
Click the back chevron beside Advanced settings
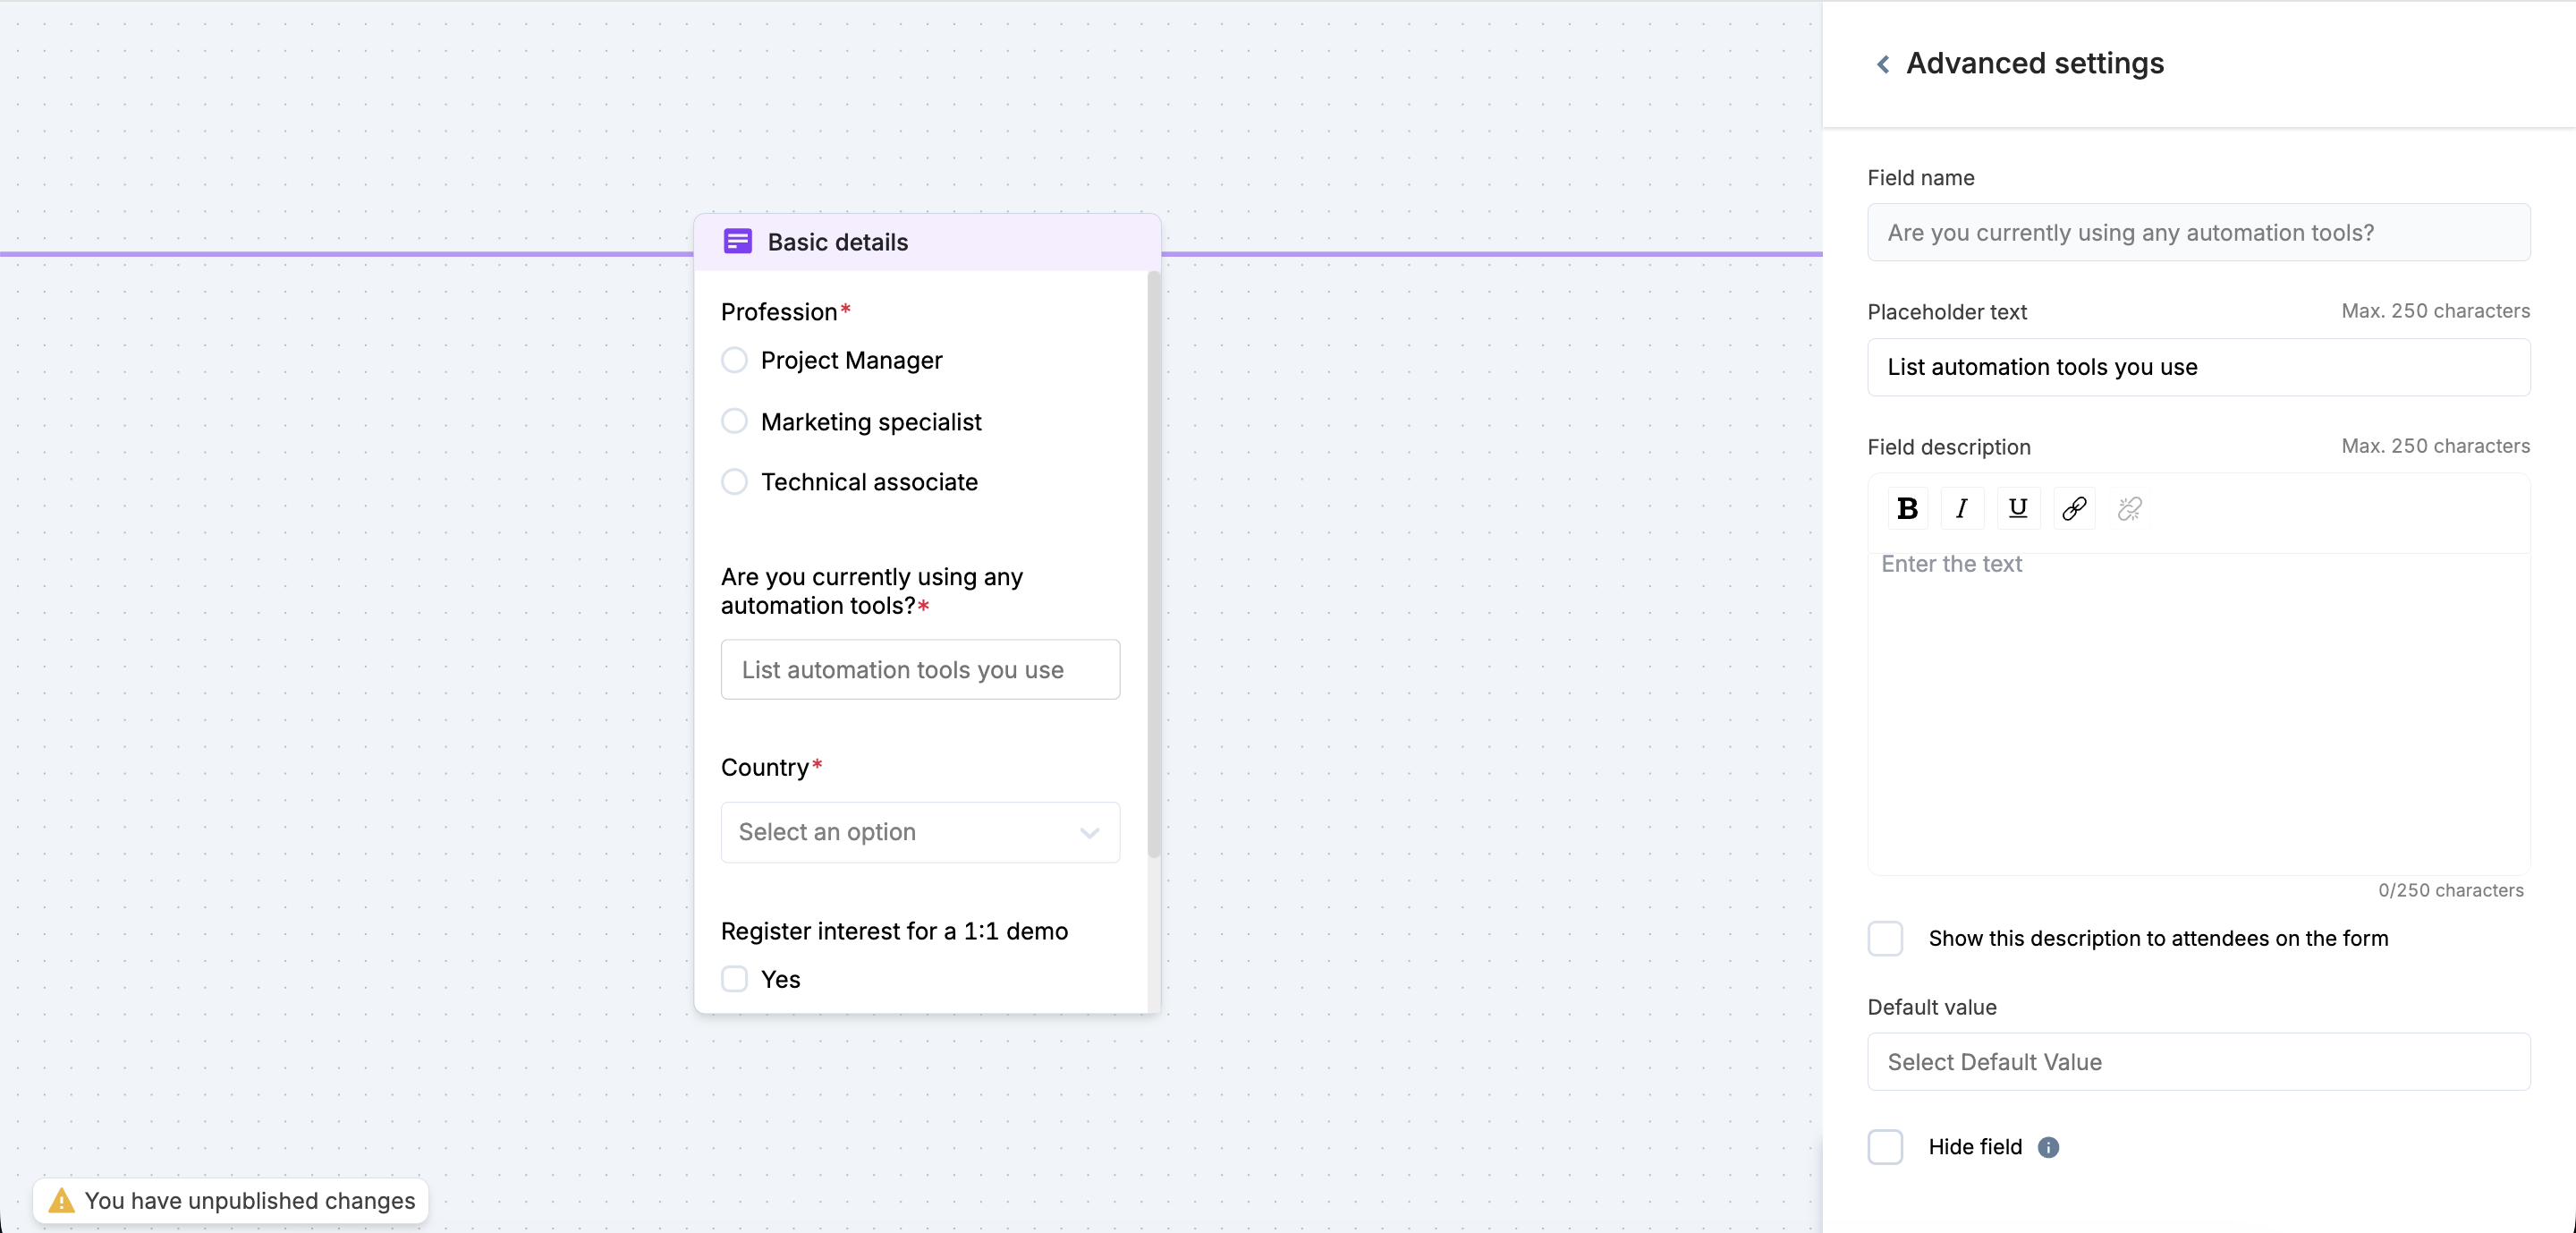coord(1882,64)
